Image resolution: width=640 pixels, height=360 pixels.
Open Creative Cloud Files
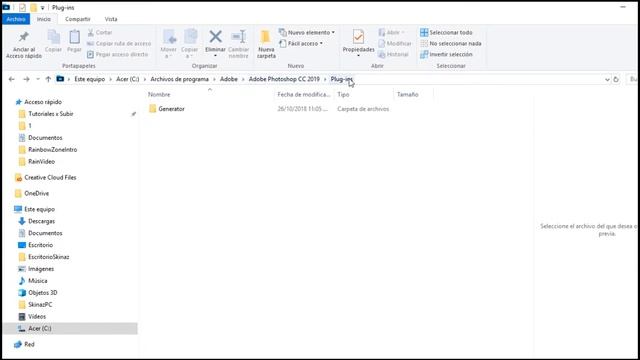50,178
